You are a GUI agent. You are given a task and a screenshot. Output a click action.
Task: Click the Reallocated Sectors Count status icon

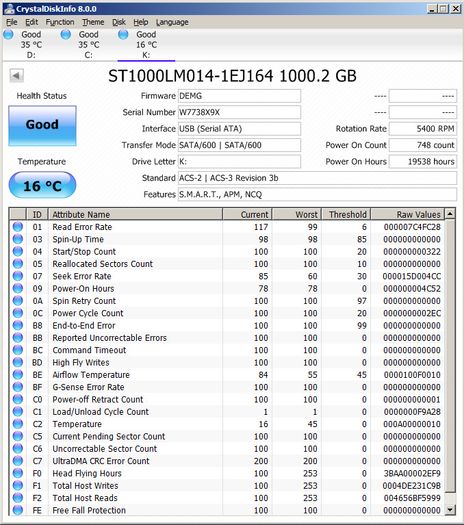point(18,264)
